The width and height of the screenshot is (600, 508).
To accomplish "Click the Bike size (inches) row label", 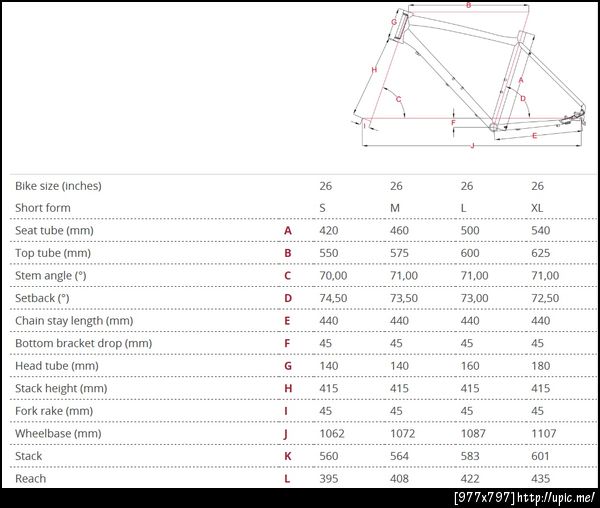I will pos(58,186).
